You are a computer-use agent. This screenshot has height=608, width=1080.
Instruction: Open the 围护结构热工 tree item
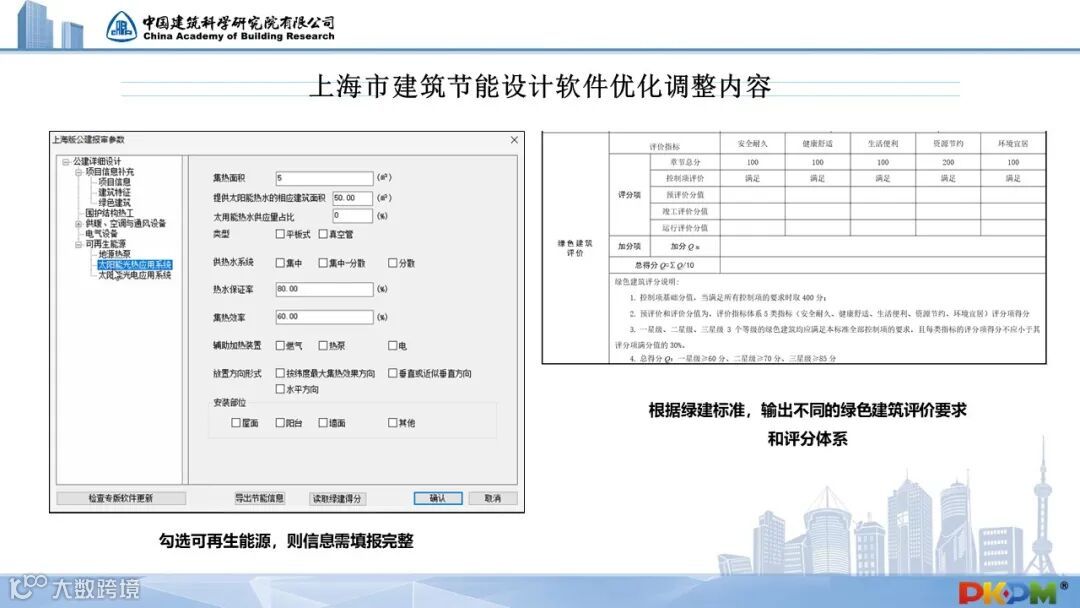point(110,213)
